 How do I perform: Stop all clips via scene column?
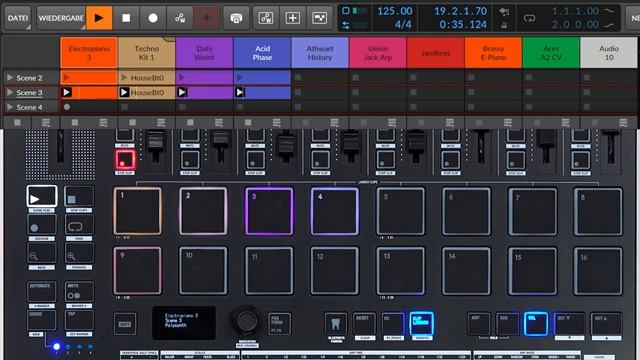coord(17,122)
